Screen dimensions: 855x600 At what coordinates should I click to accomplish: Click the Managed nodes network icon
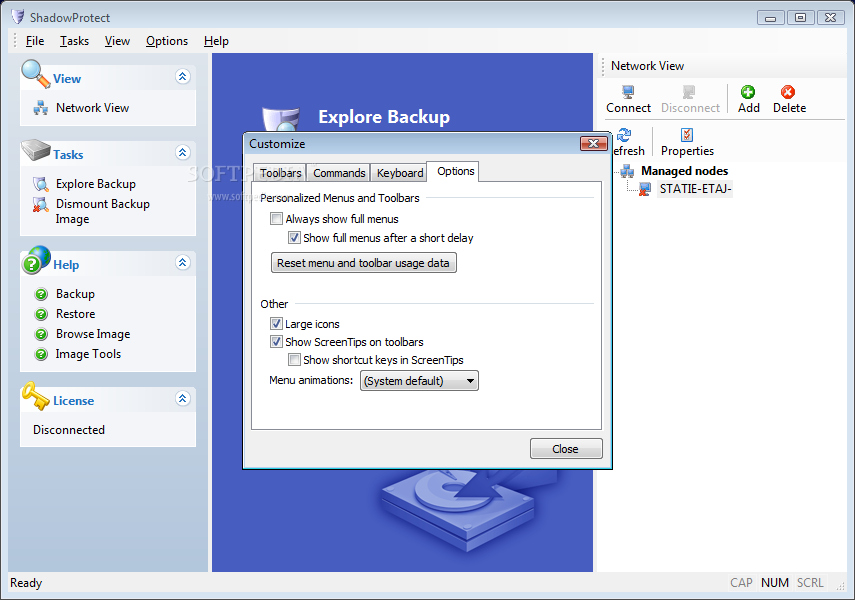[627, 171]
